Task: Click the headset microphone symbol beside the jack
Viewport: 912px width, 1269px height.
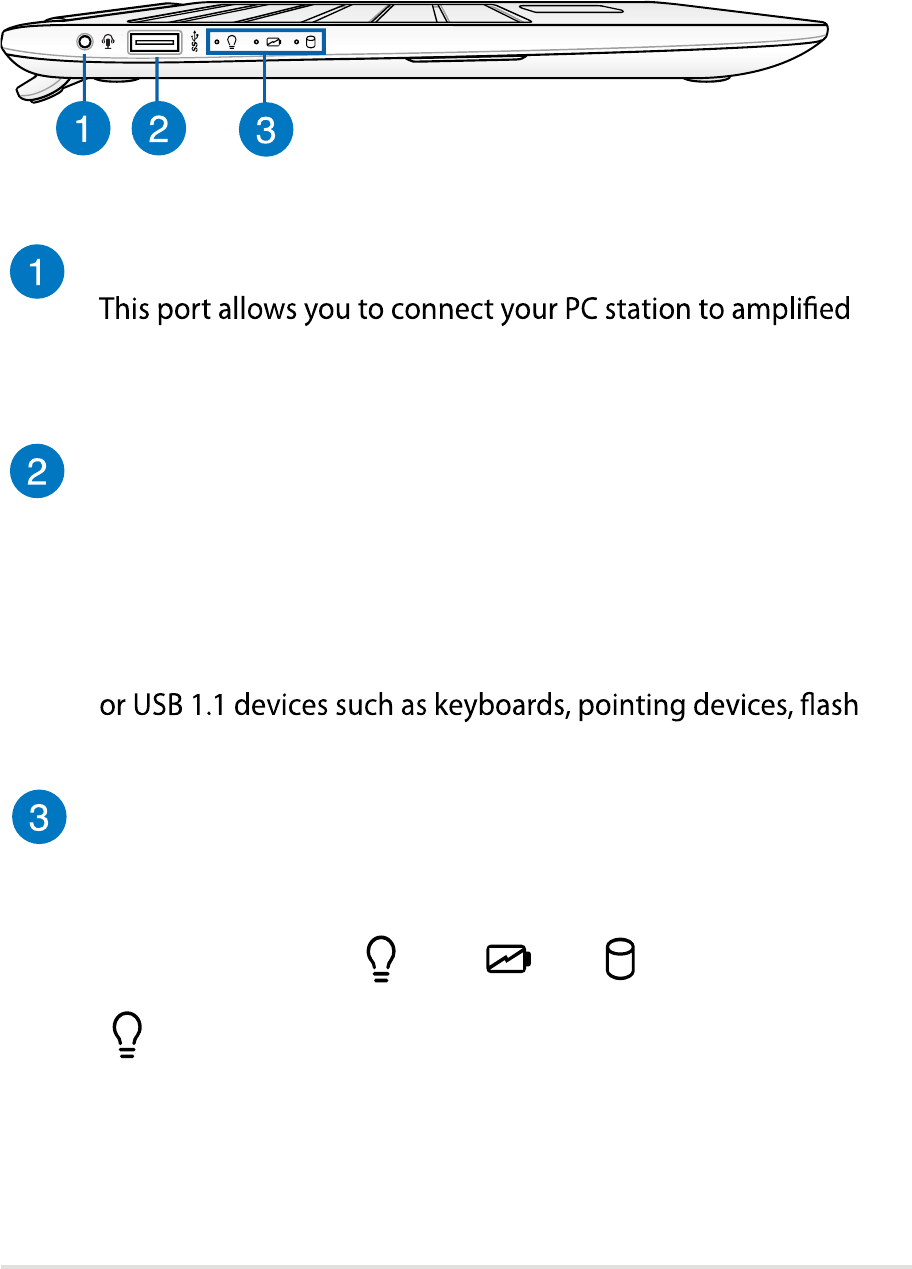Action: [x=107, y=43]
